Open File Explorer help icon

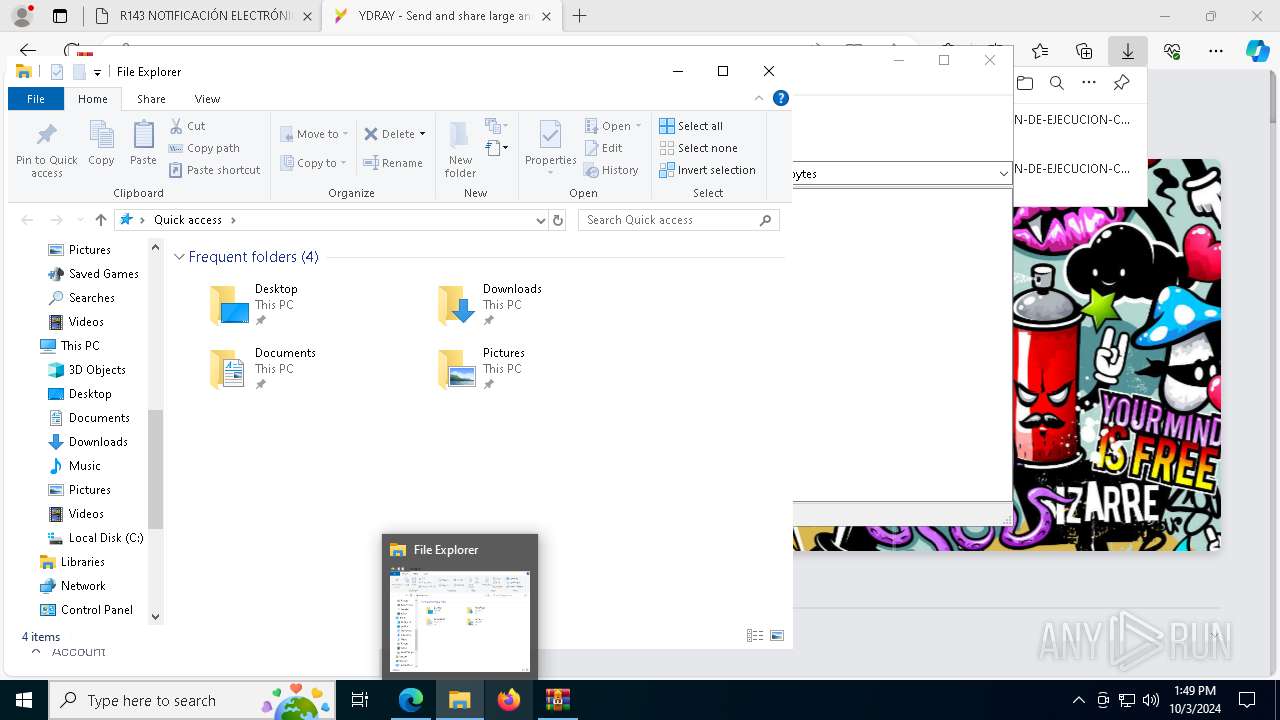(781, 98)
